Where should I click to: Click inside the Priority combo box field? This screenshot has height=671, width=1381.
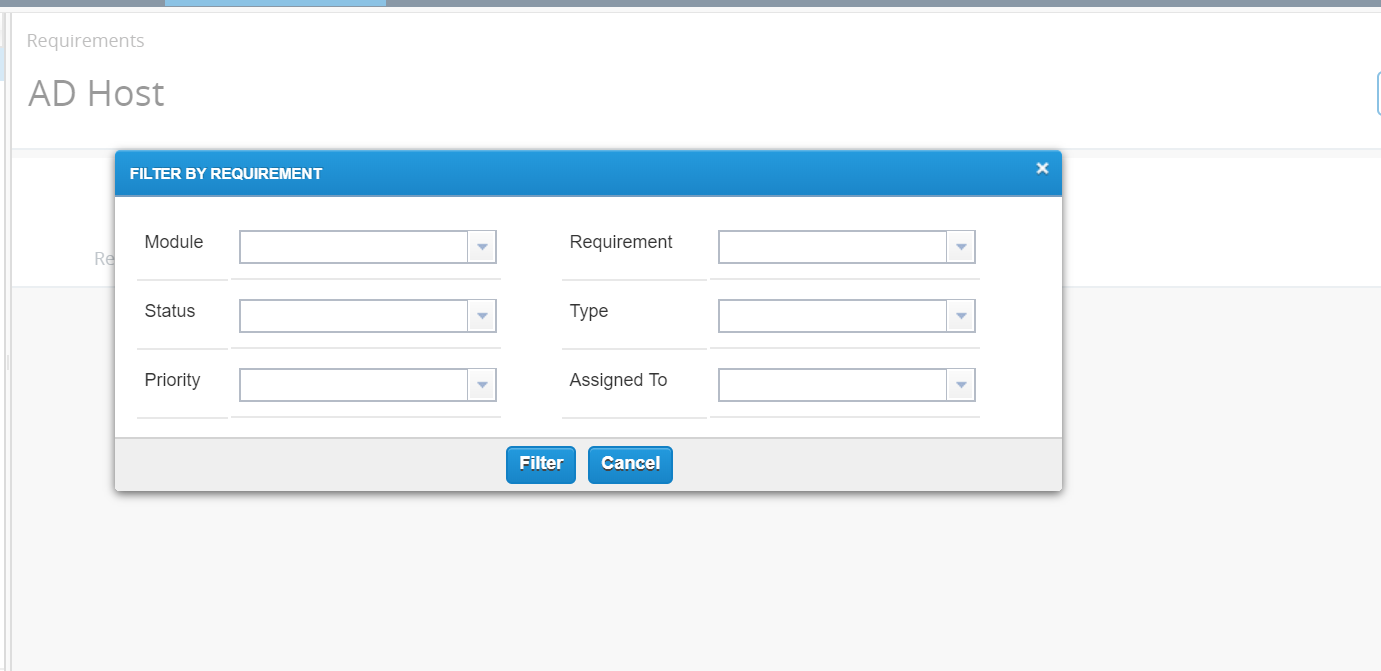(x=355, y=385)
